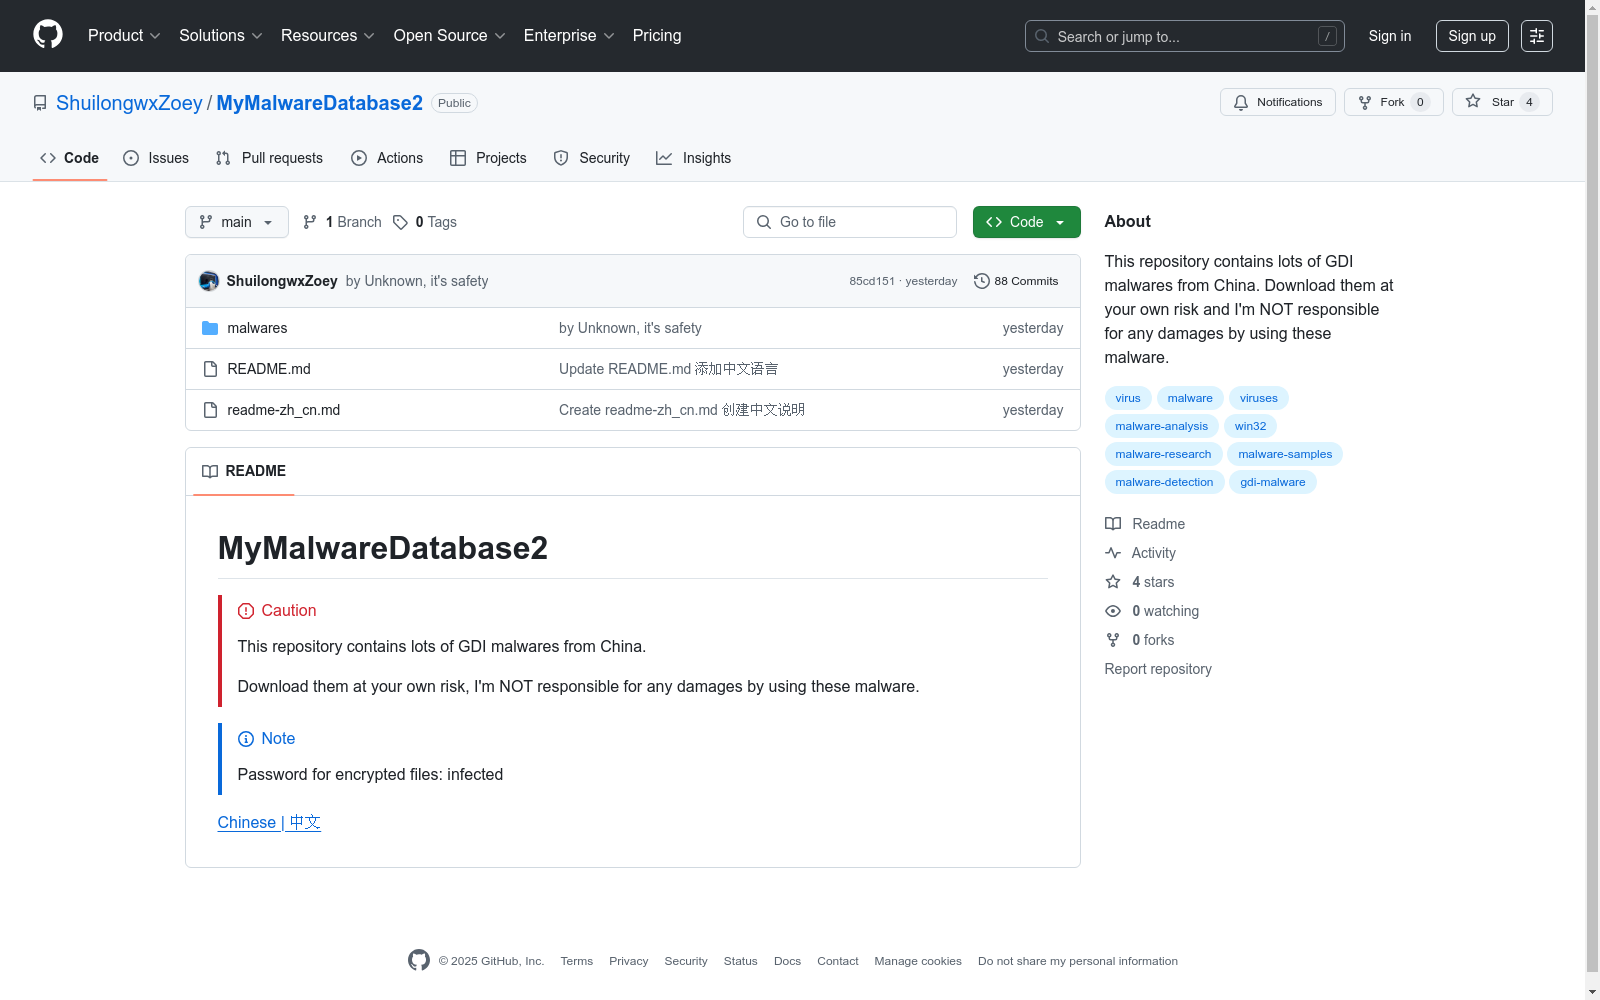Click the Sign in link

point(1390,36)
